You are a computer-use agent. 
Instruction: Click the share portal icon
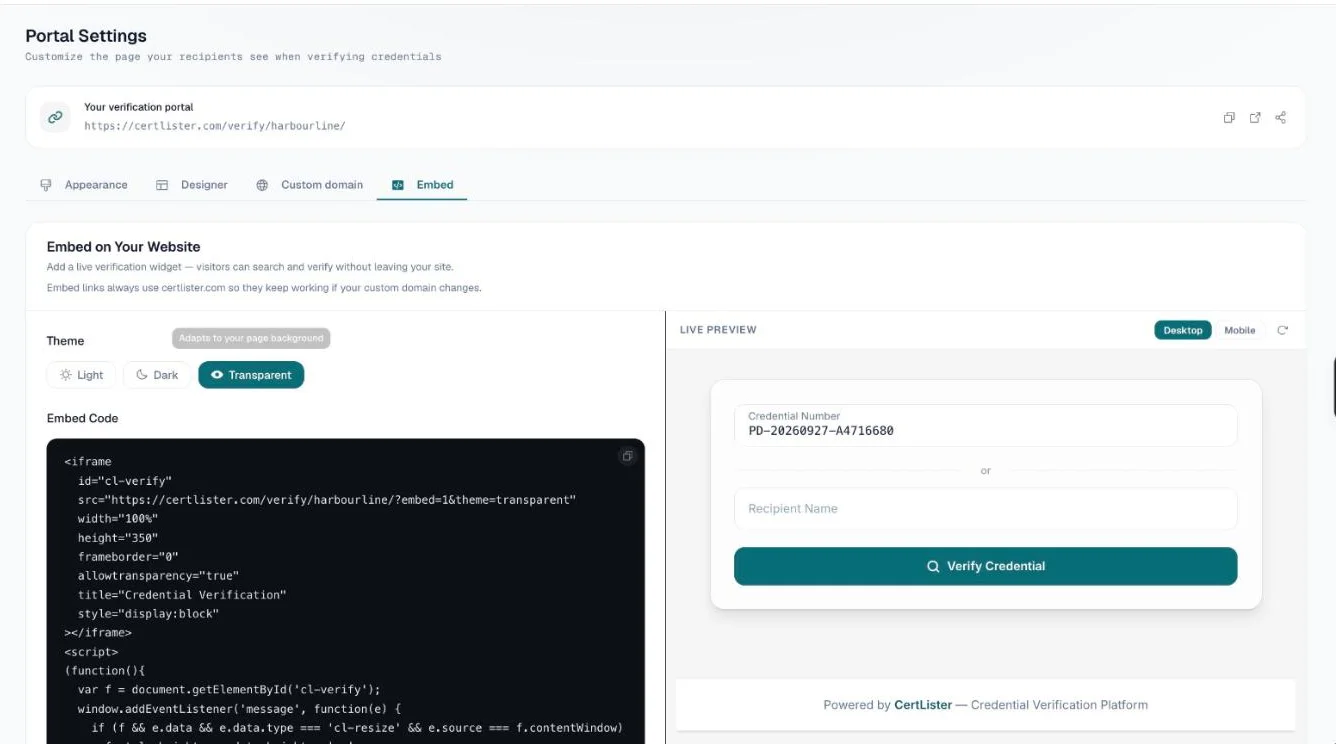tap(1281, 118)
